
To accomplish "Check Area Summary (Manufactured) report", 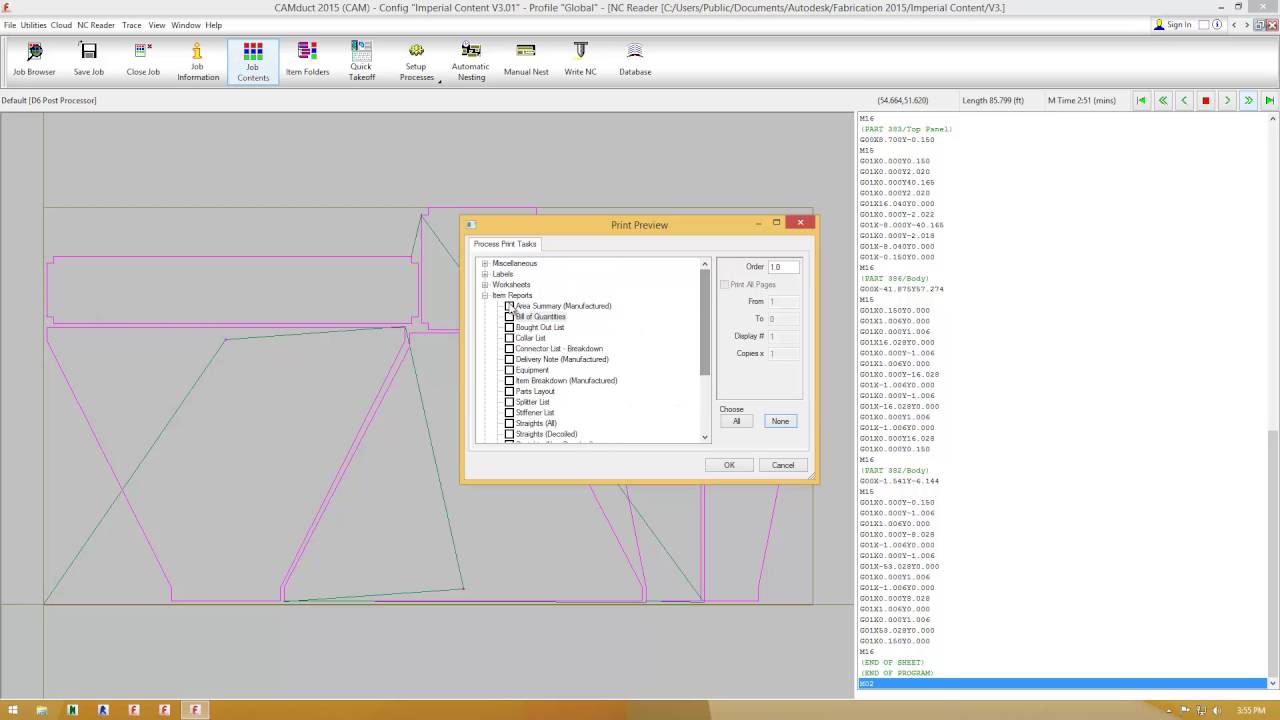I will coord(509,306).
